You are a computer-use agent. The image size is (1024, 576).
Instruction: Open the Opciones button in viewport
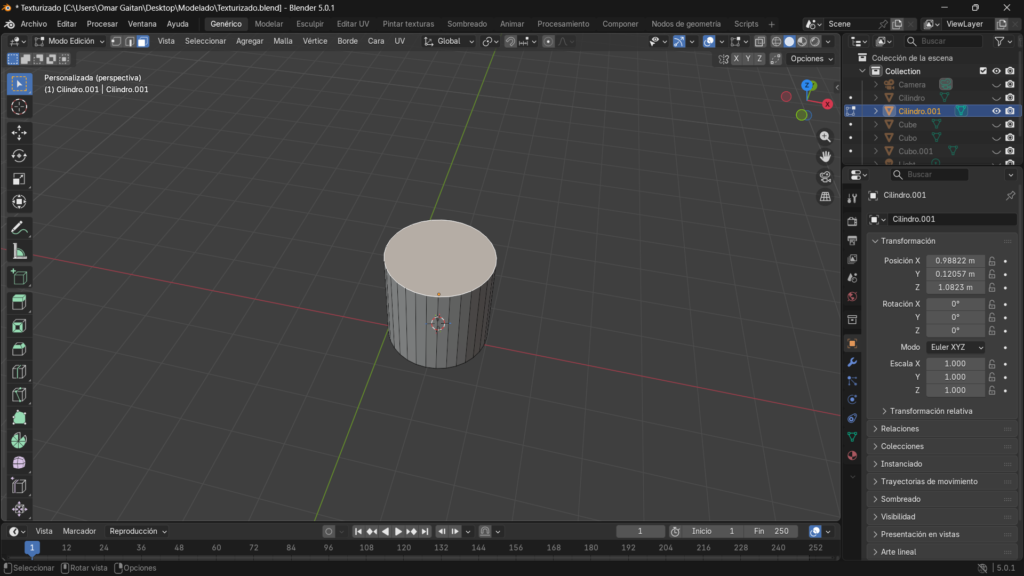pos(810,59)
